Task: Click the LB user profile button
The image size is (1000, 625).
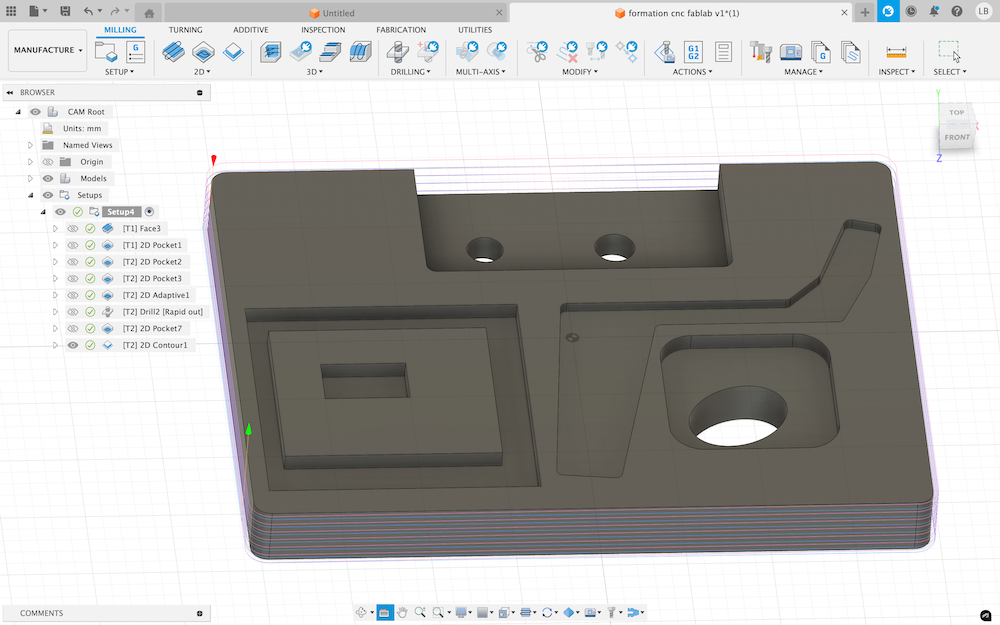Action: (x=983, y=11)
